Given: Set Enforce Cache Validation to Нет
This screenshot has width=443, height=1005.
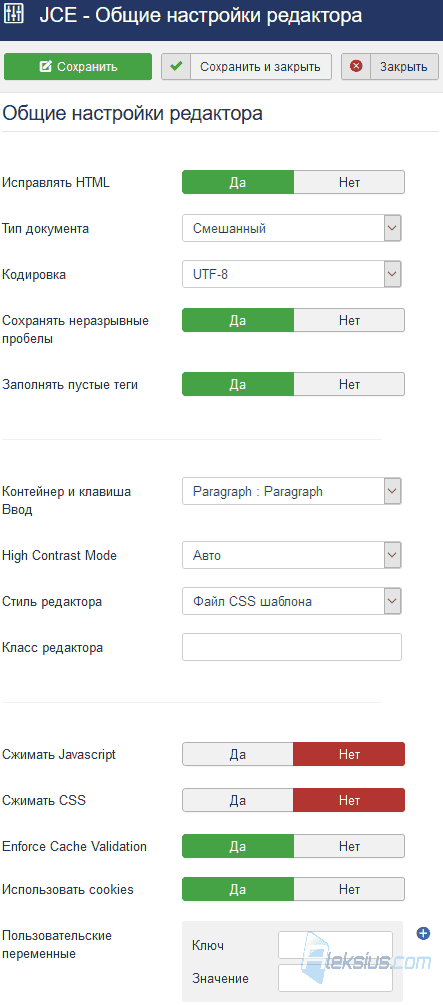Looking at the screenshot, I should click(349, 846).
